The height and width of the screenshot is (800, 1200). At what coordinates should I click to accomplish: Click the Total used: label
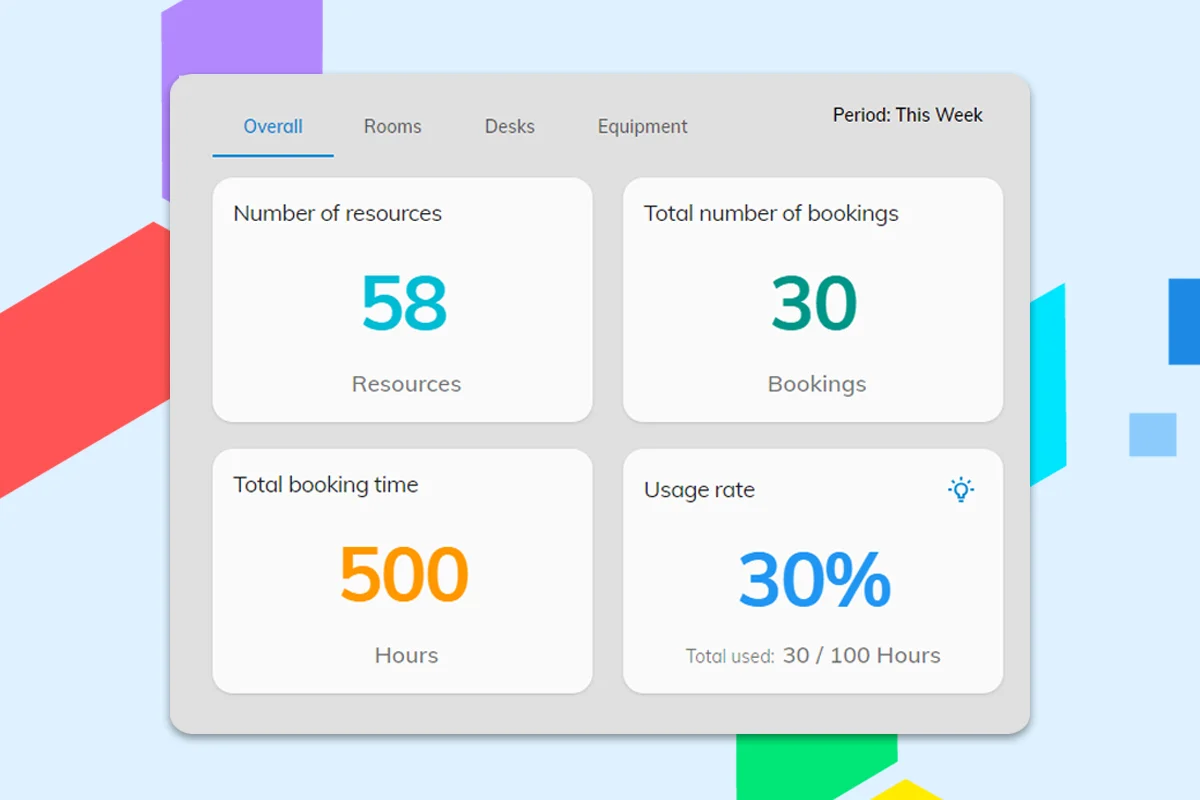click(729, 657)
